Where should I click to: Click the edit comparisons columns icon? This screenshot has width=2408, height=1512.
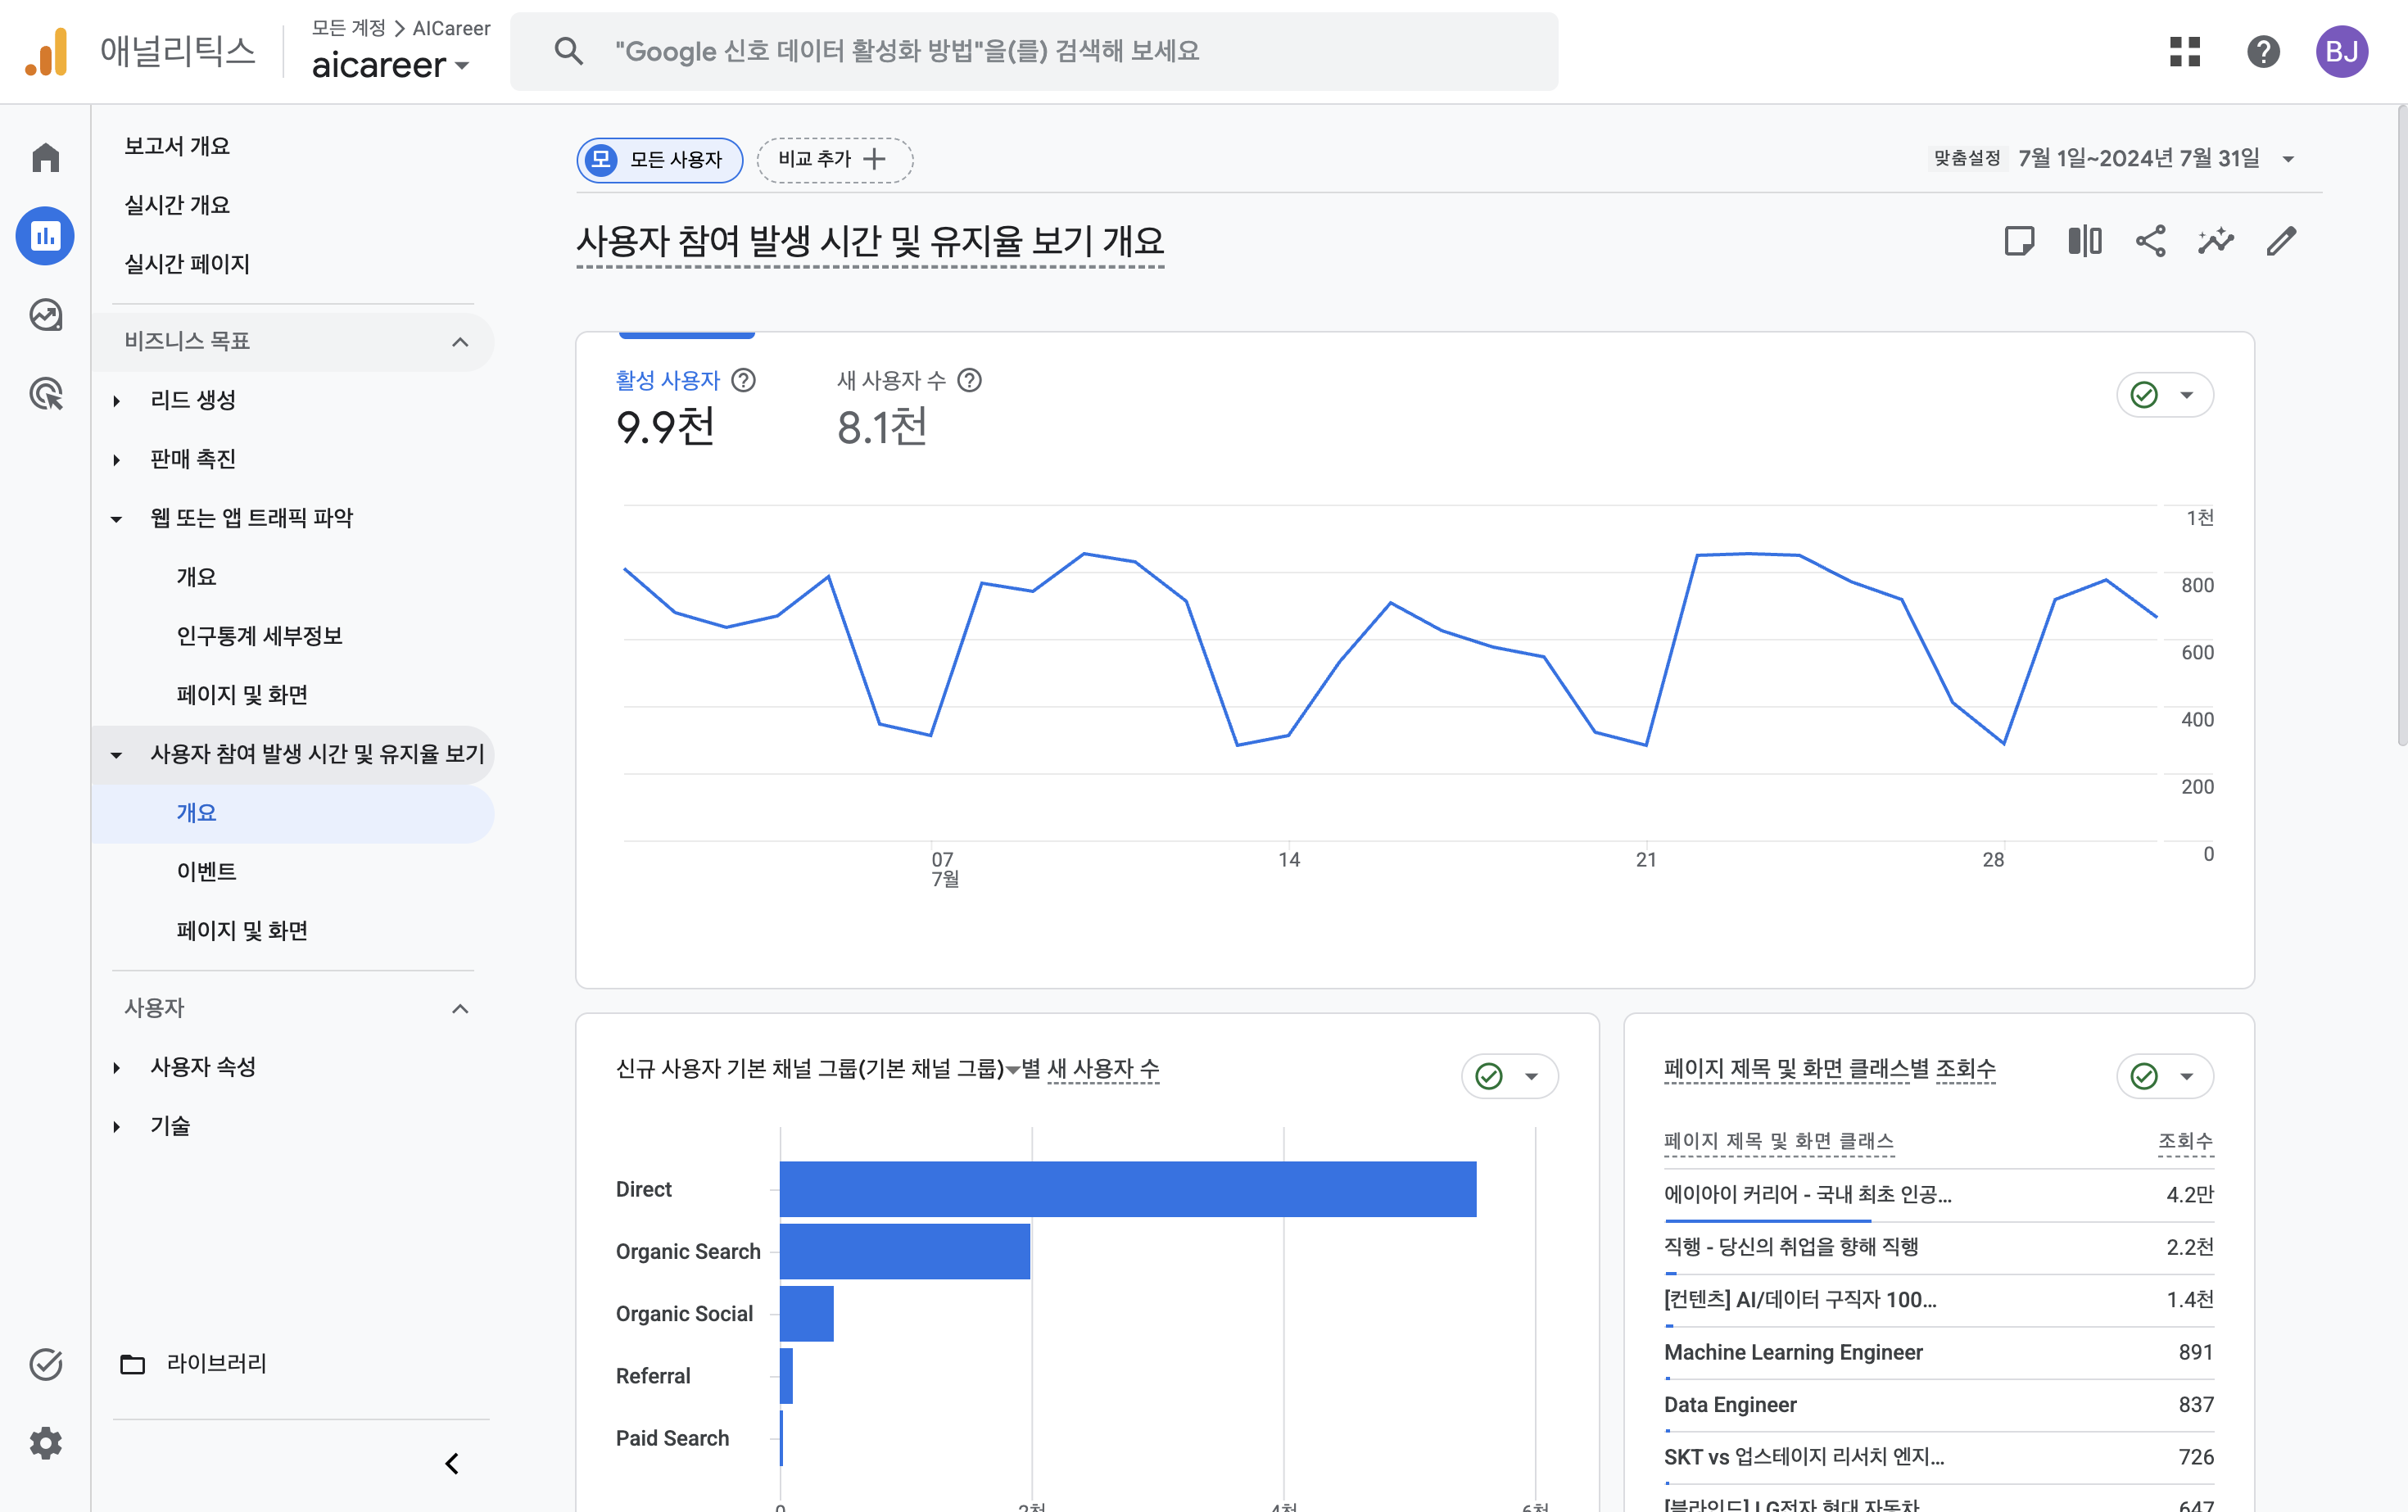[x=2085, y=241]
